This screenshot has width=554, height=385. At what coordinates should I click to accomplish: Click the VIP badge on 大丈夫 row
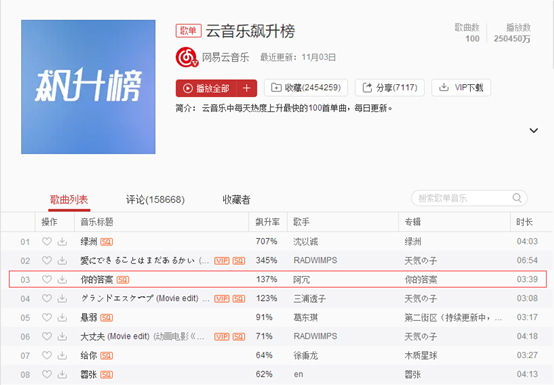(x=222, y=337)
